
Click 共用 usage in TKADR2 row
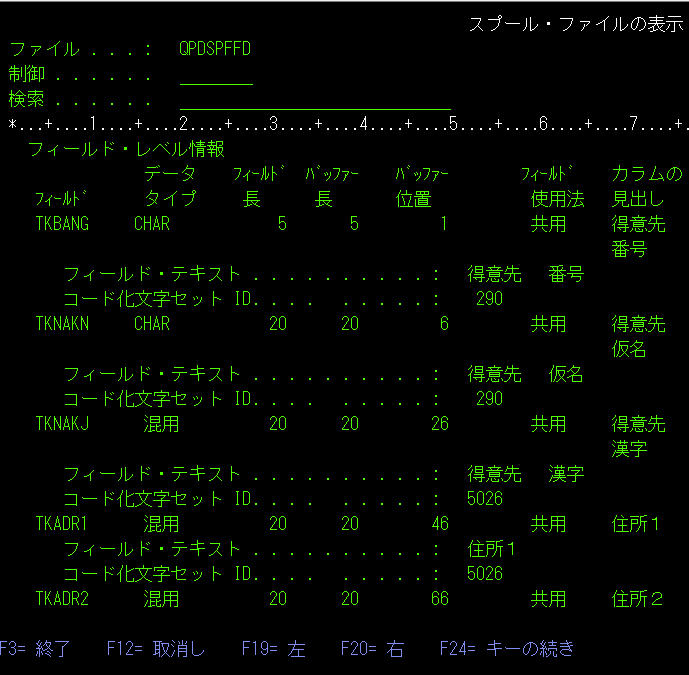(x=548, y=599)
